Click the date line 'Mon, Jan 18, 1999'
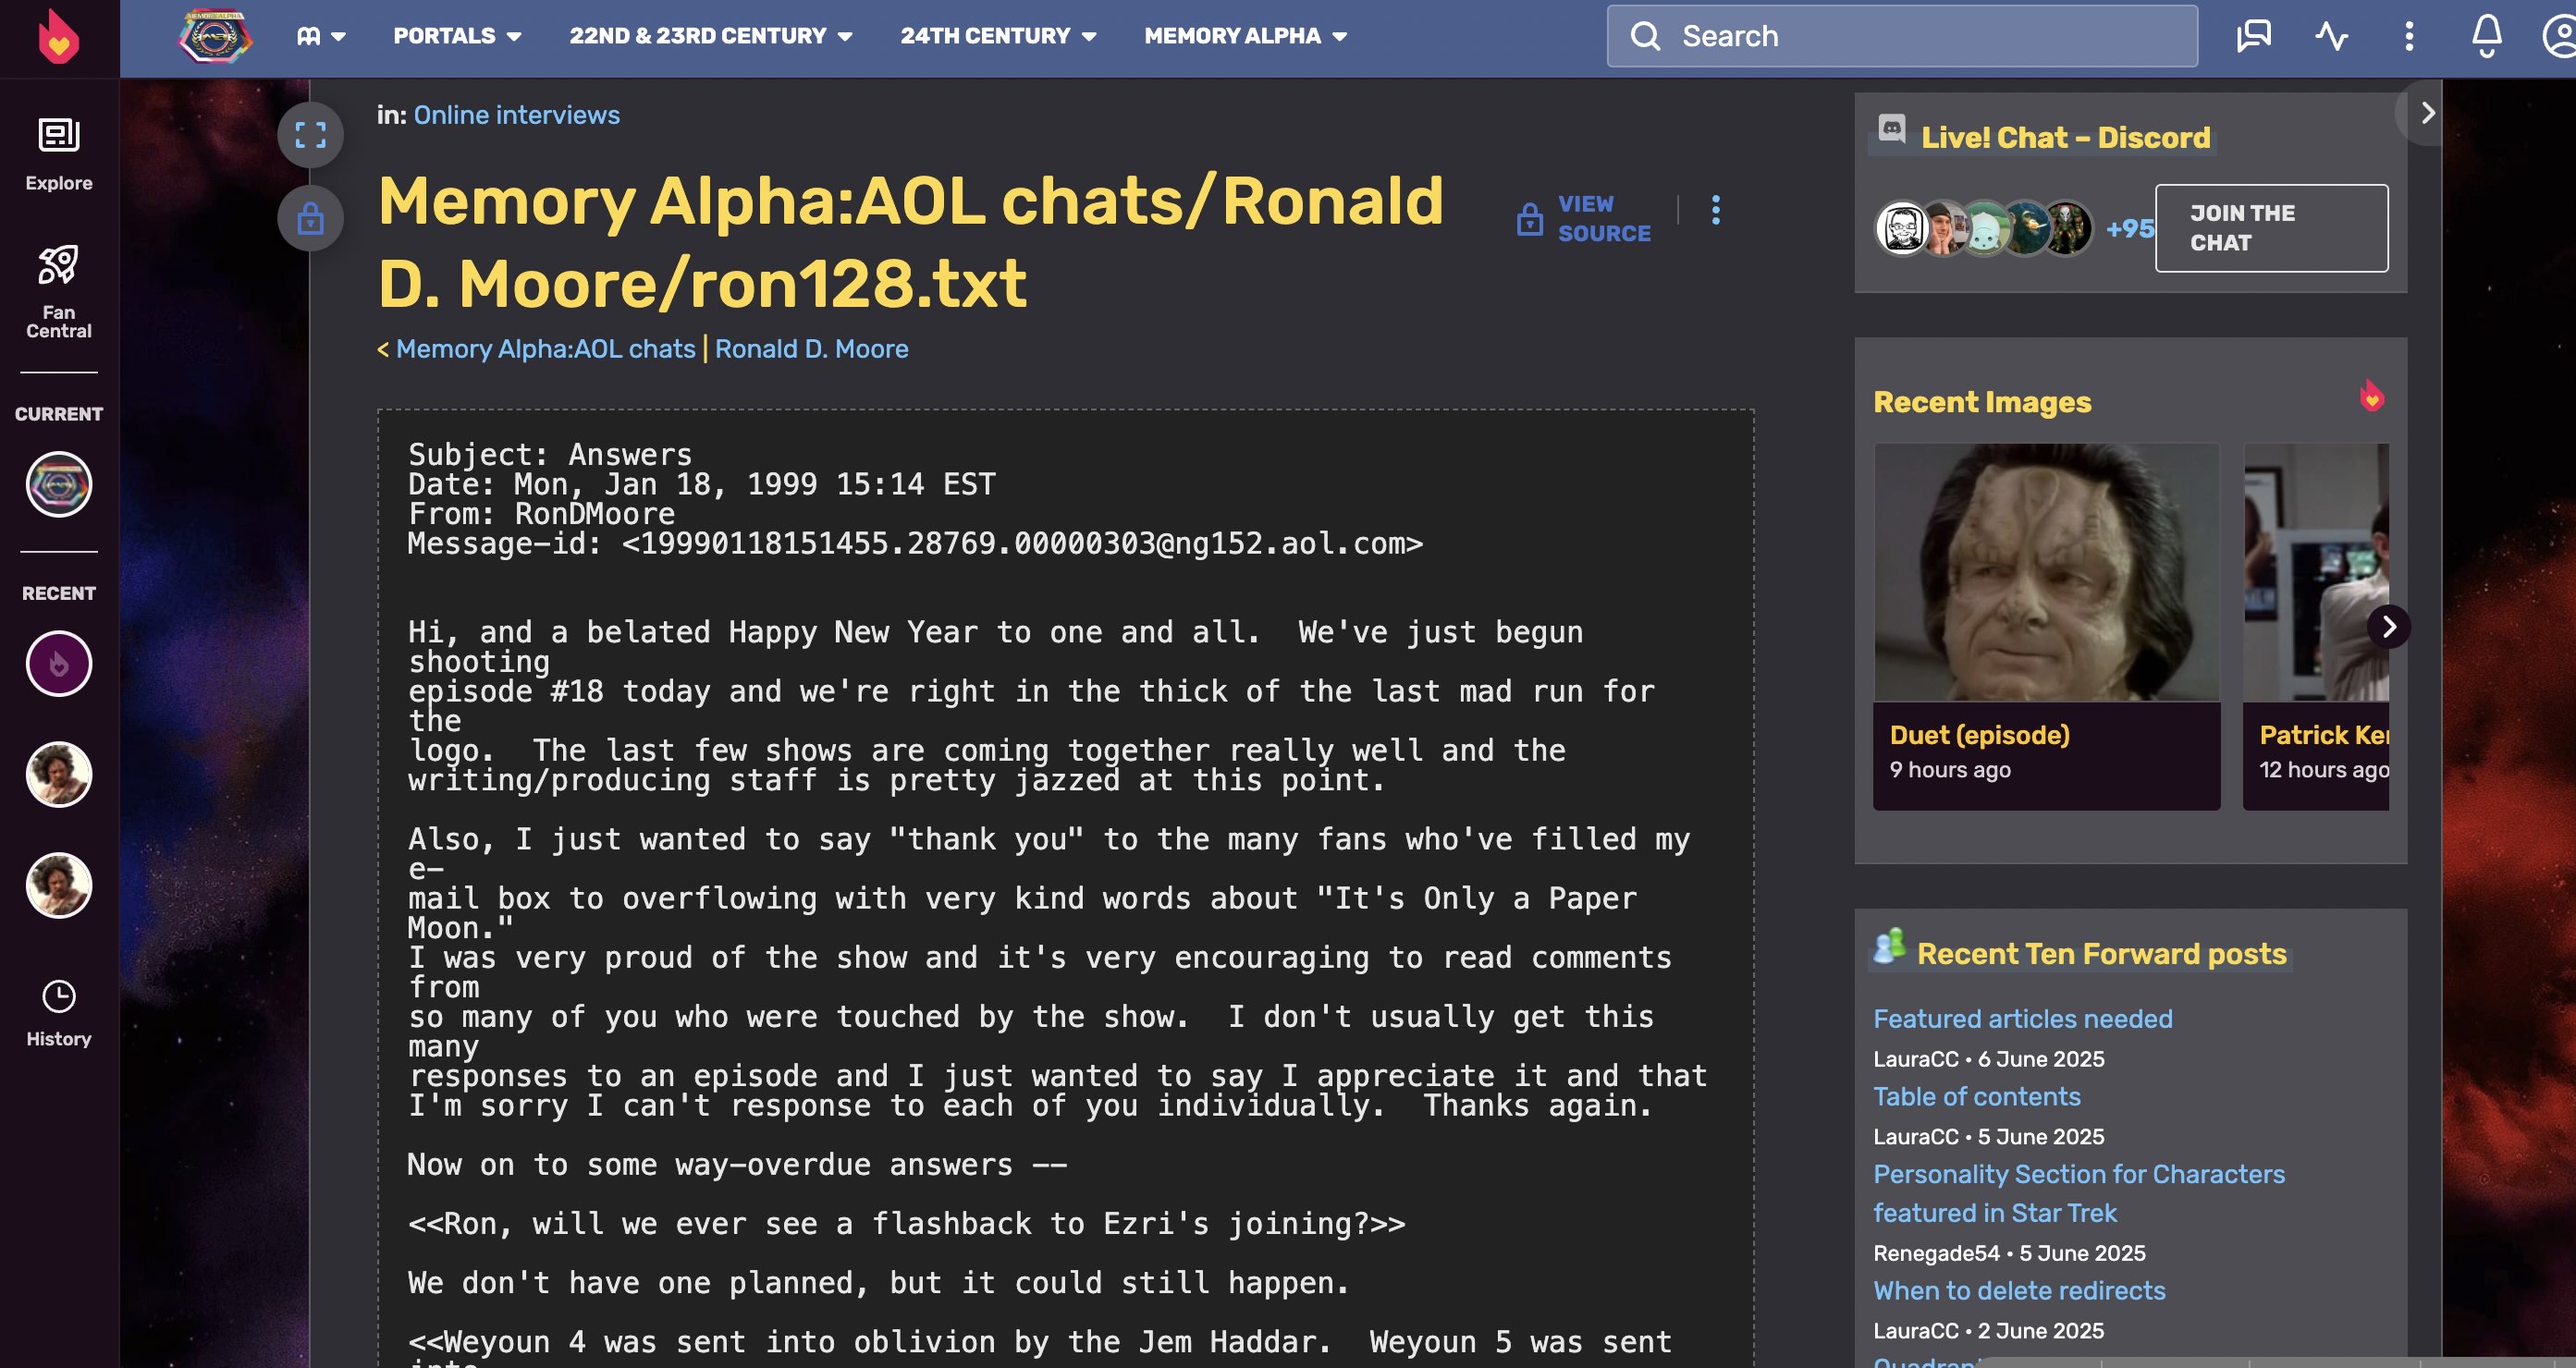This screenshot has width=2576, height=1368. click(701, 485)
